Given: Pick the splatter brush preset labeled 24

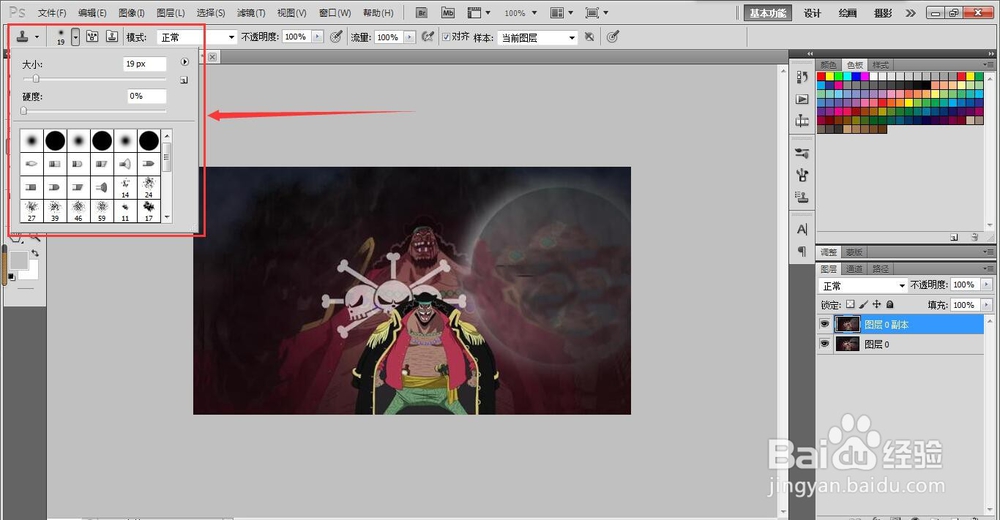Looking at the screenshot, I should tap(149, 188).
